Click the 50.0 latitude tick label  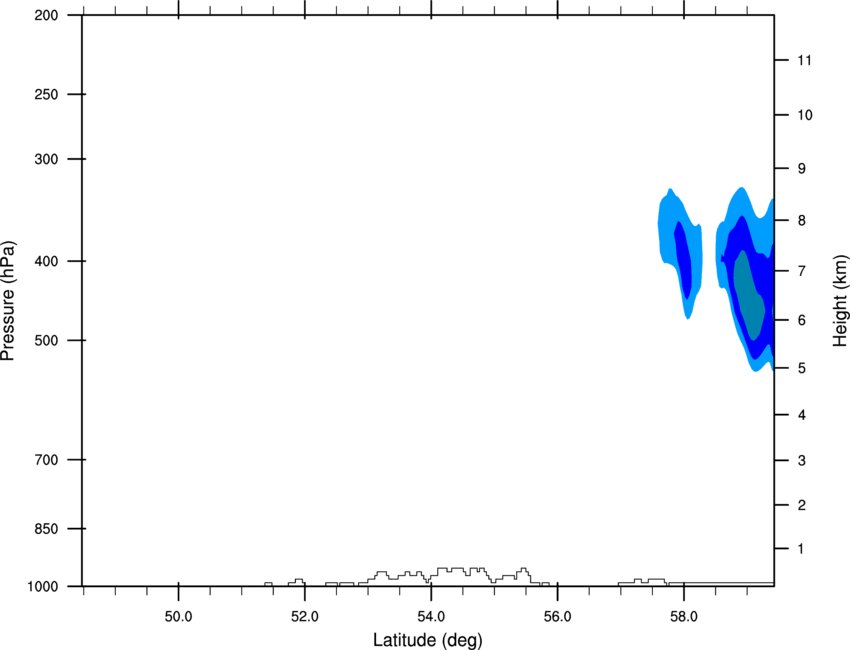(x=178, y=617)
